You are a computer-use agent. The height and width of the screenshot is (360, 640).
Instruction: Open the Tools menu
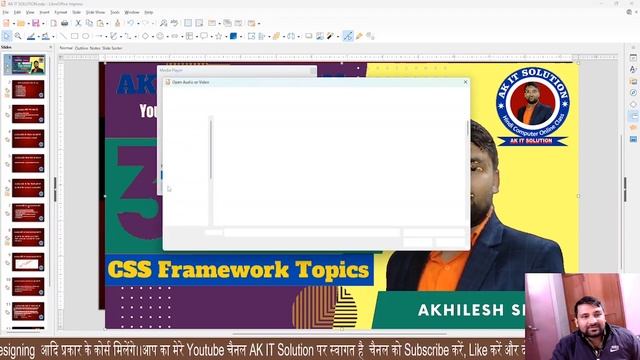pos(115,12)
